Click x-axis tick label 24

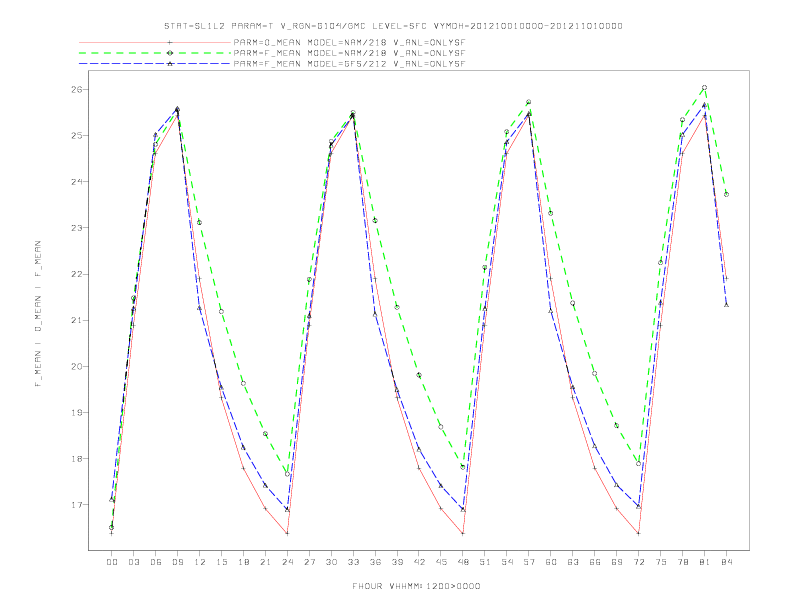tap(287, 562)
